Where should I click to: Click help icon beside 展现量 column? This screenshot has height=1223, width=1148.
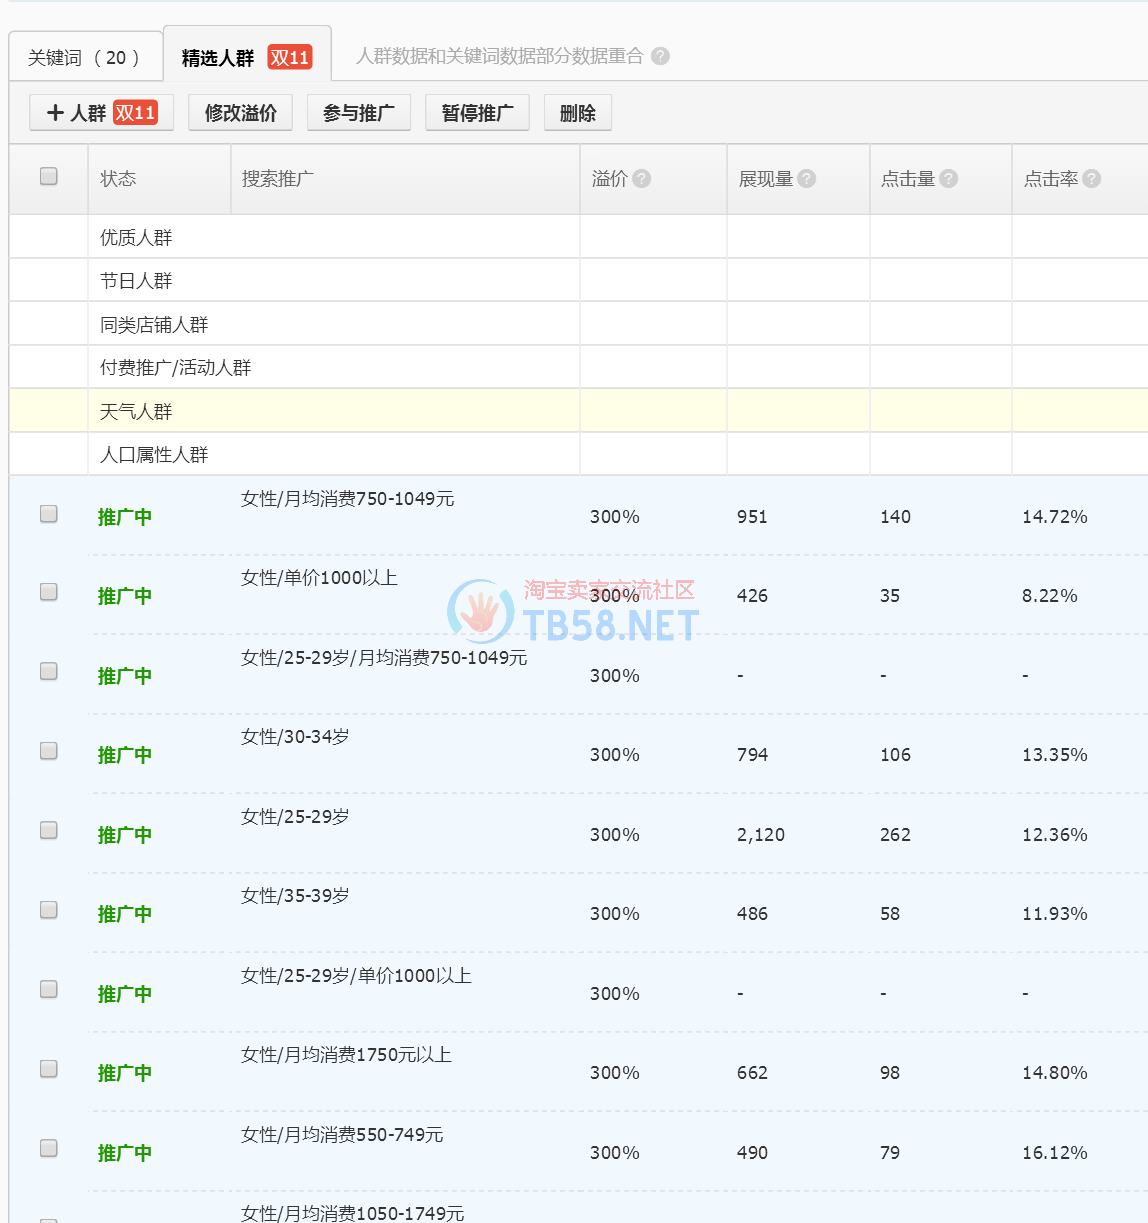(807, 178)
